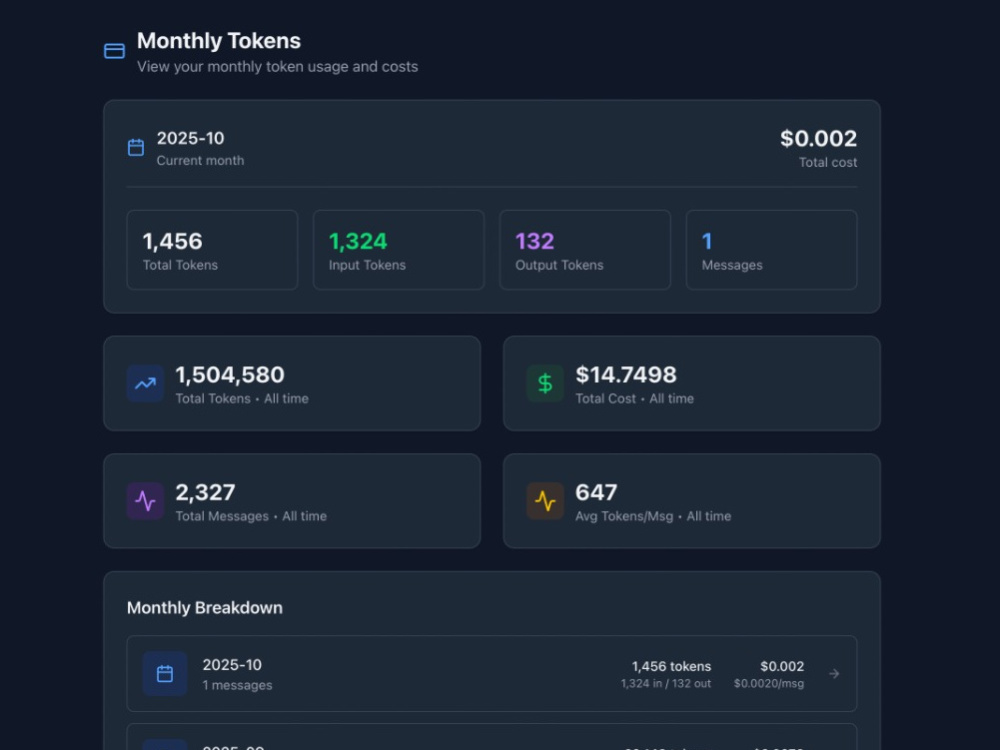Click the 'Current month' label
This screenshot has height=750, width=1000.
(x=200, y=161)
